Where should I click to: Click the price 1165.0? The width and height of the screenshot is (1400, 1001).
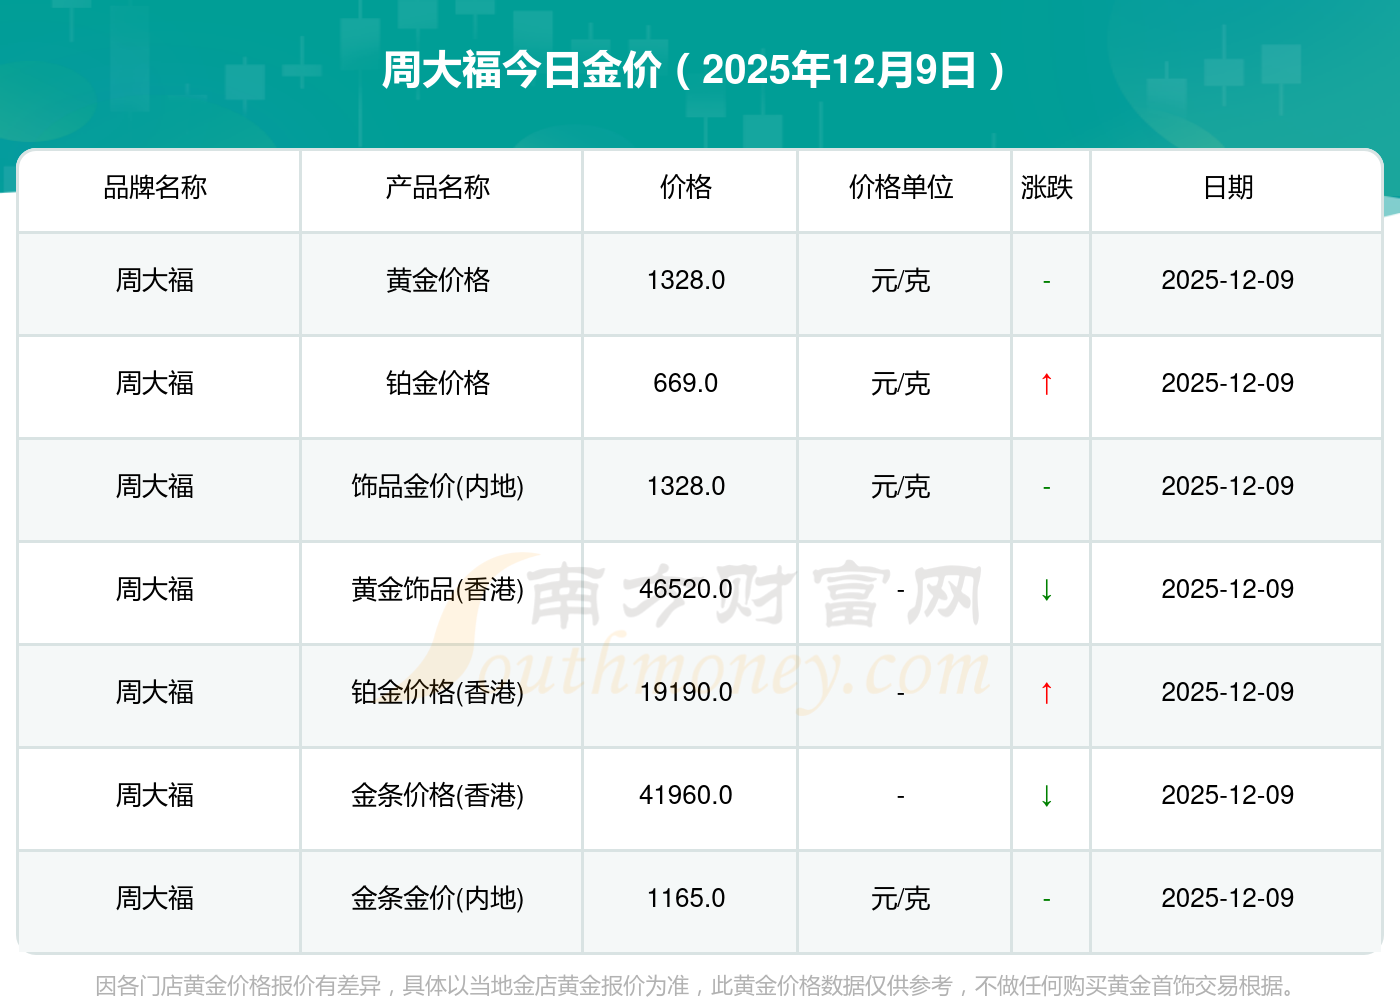coord(686,898)
